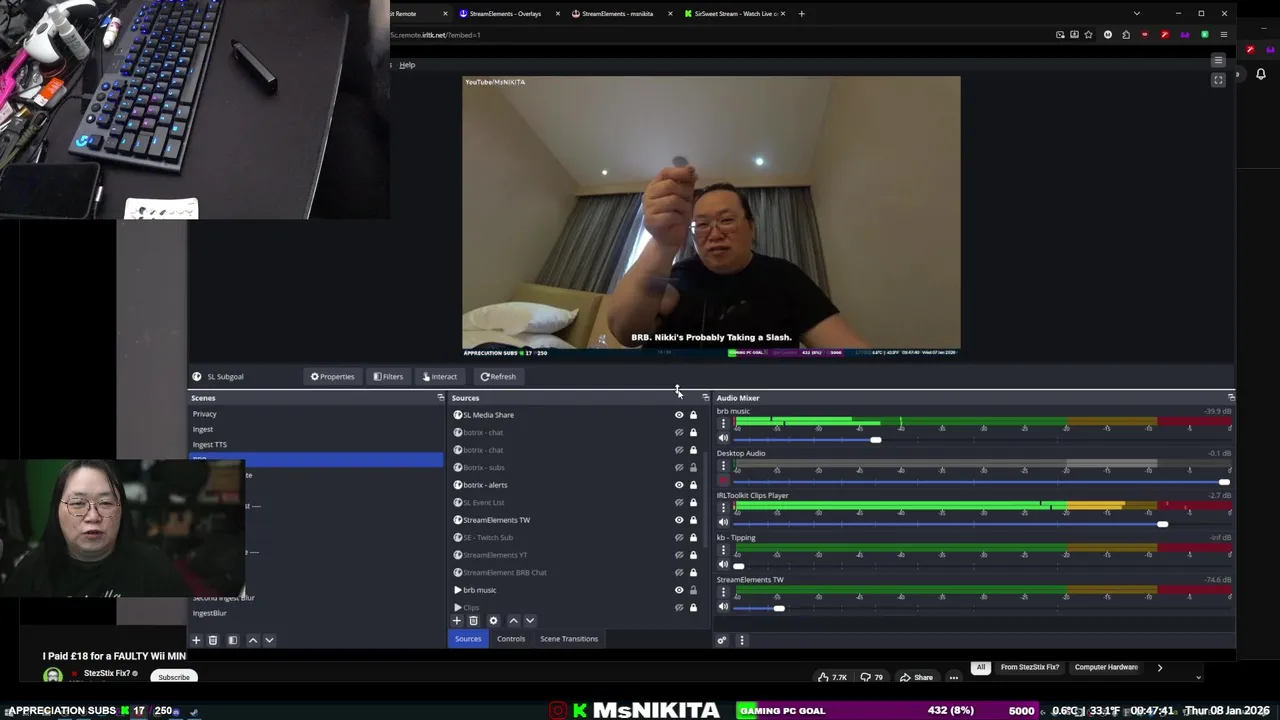Screen dimensions: 1280x720
Task: Click the Interact button
Action: pos(439,377)
